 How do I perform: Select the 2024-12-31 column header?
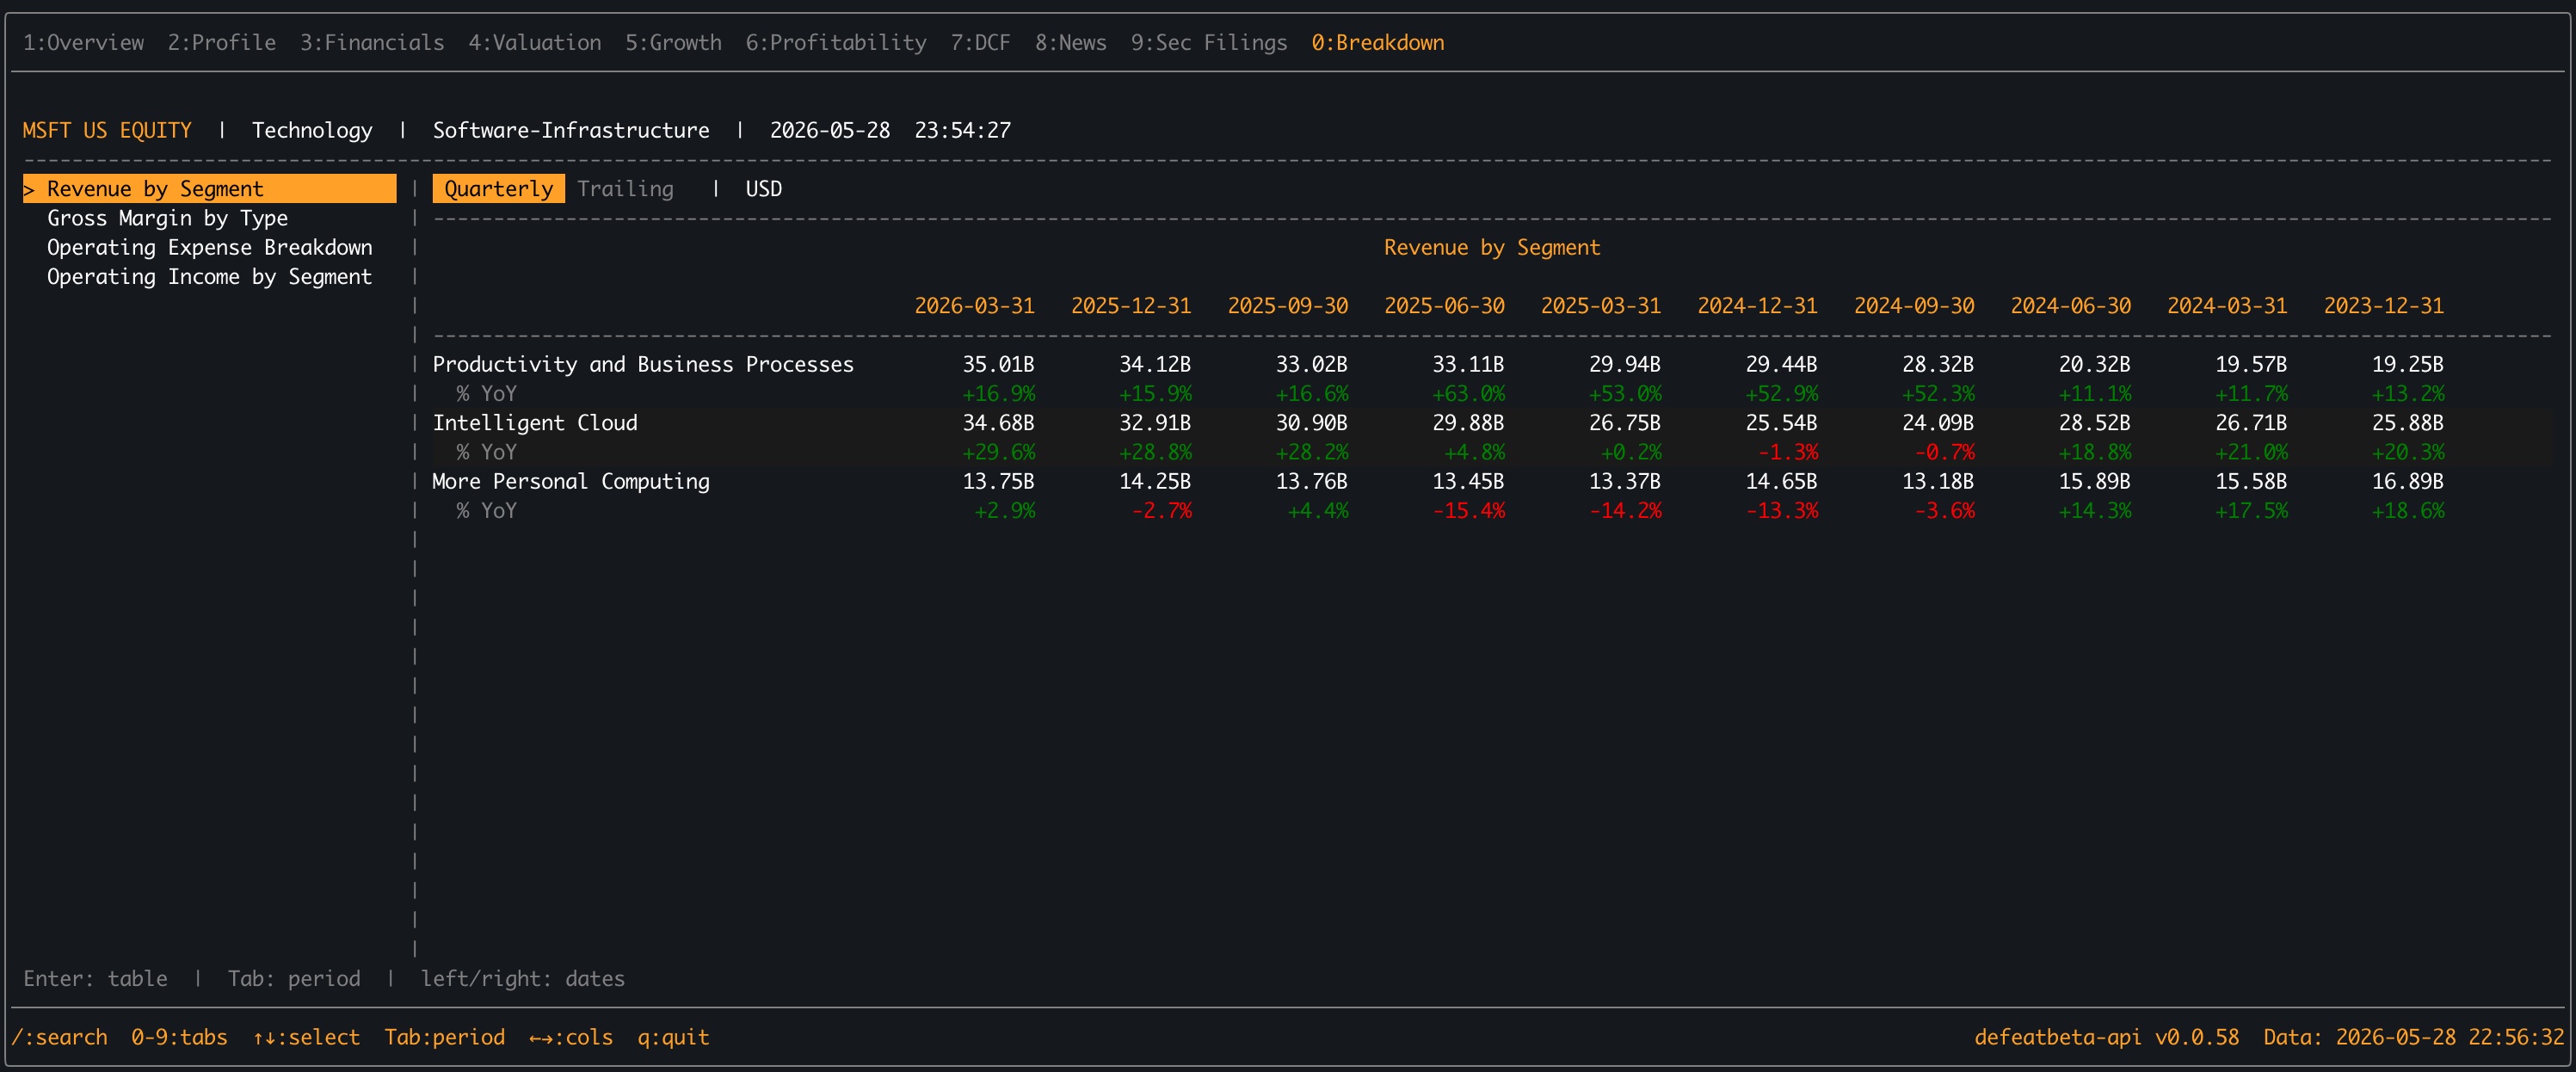tap(1758, 306)
